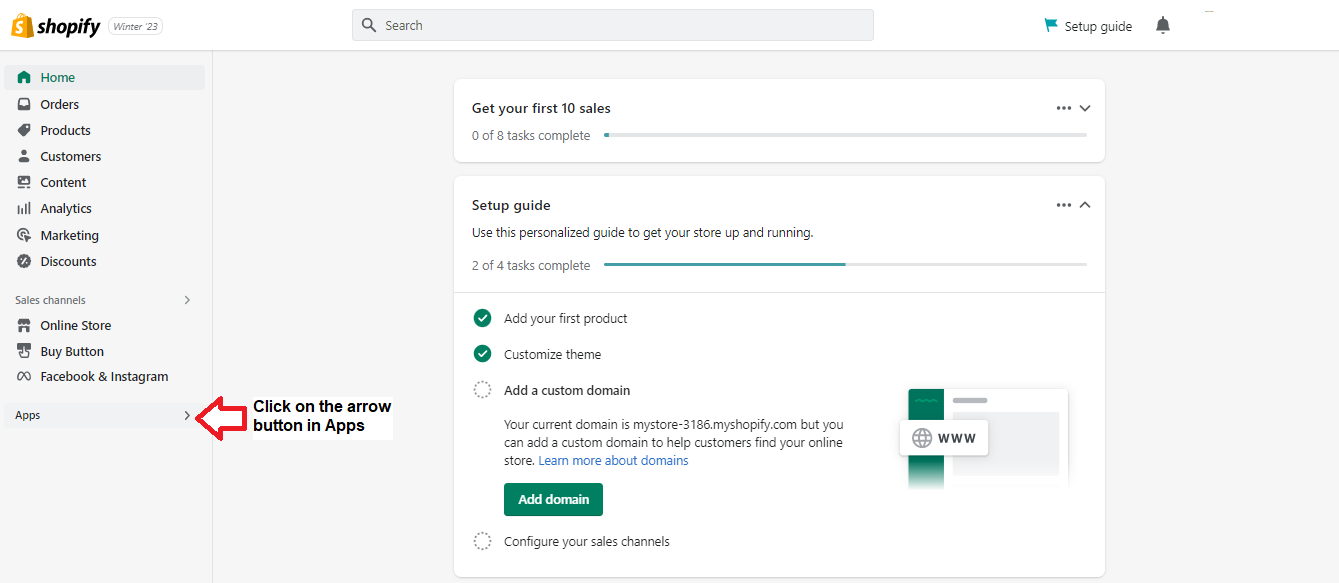Select Customize theme task
The height and width of the screenshot is (583, 1339).
tap(553, 354)
